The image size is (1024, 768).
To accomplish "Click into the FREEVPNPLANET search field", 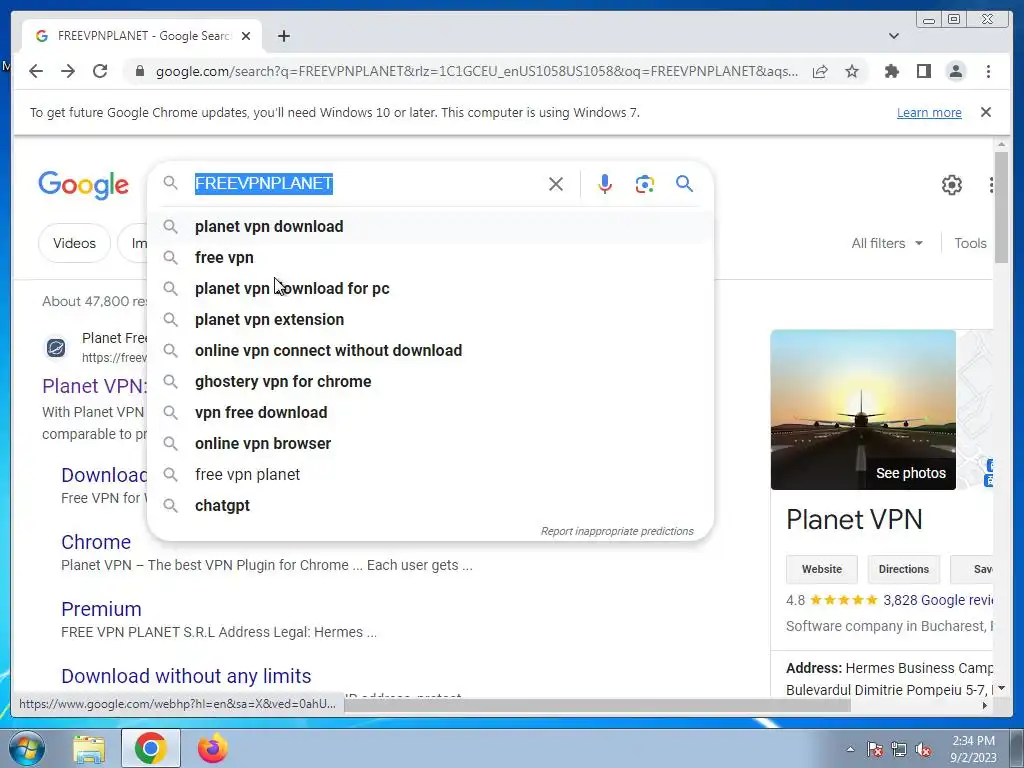I will (x=366, y=184).
